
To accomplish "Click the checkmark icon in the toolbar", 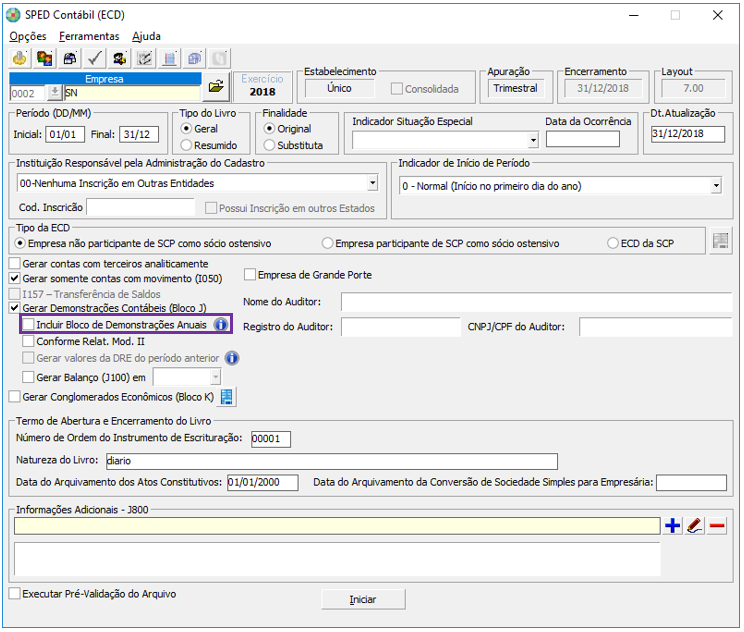I will click(96, 58).
